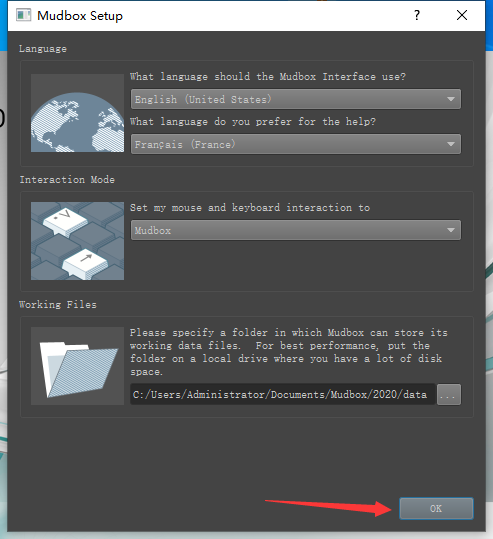
Task: Click the keyboard keys interaction icon
Action: pyautogui.click(x=77, y=241)
